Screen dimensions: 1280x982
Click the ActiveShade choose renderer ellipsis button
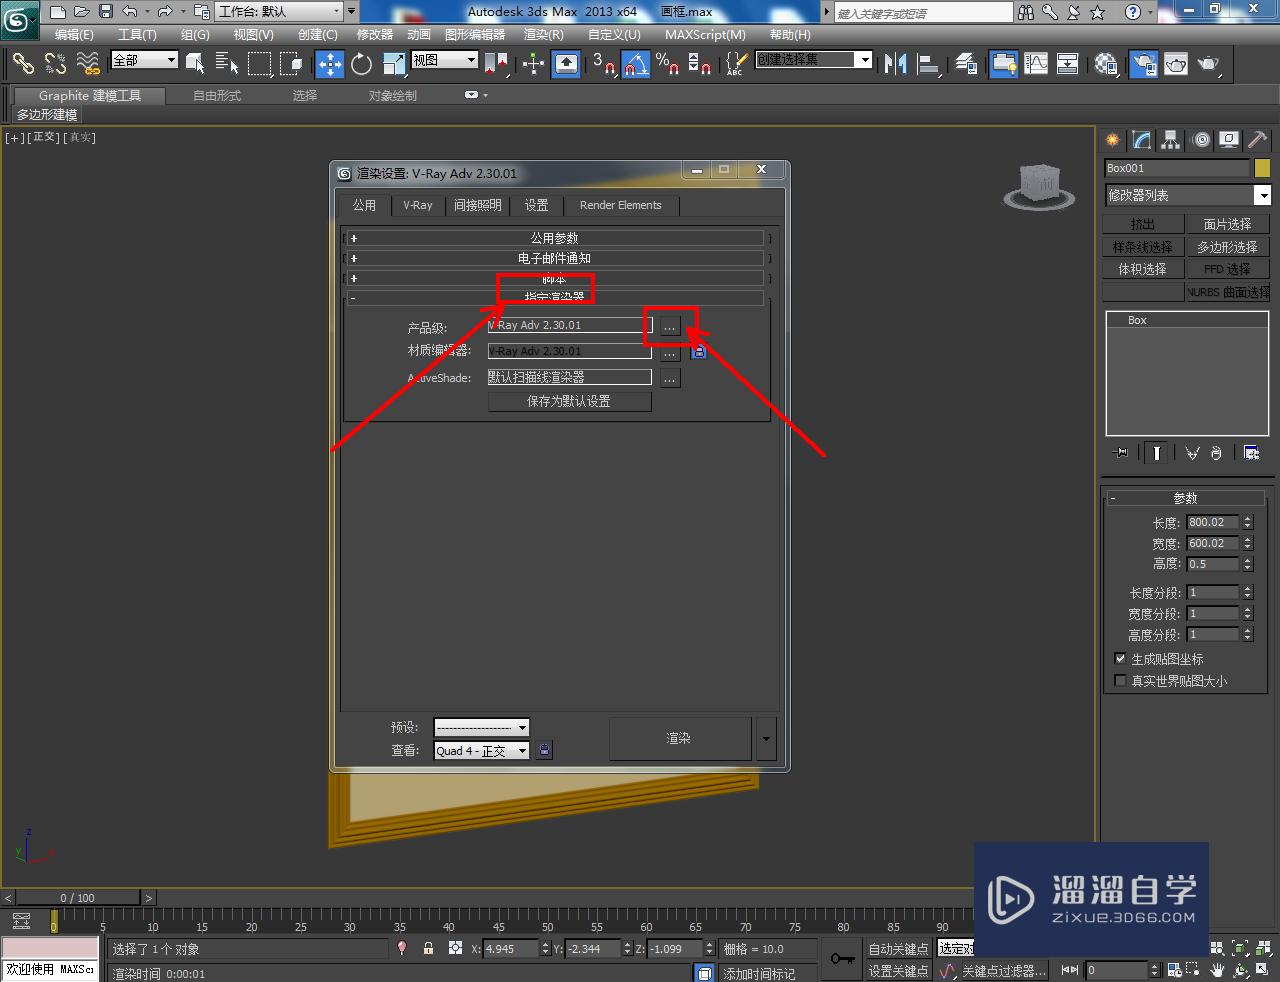670,378
